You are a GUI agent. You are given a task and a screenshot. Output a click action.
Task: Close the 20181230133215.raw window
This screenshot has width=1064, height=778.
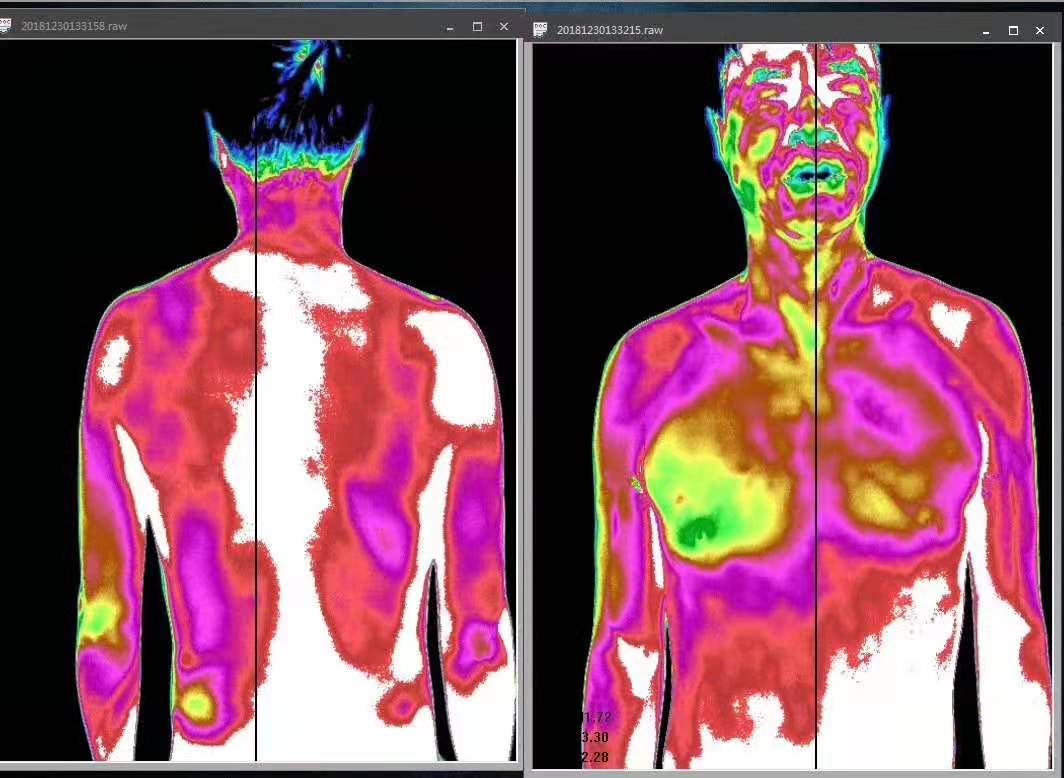(1040, 30)
